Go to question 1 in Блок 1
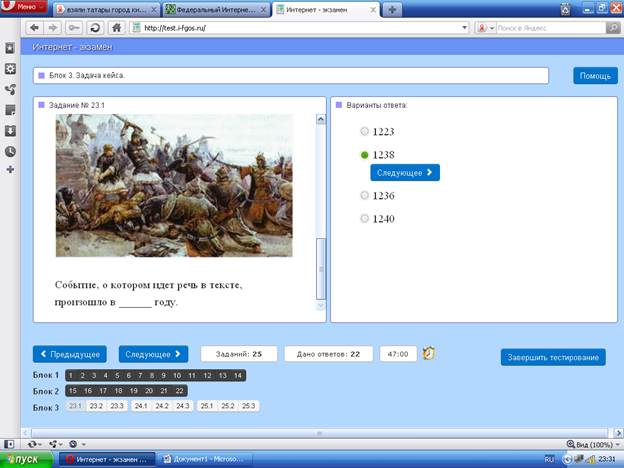The height and width of the screenshot is (468, 624). pos(71,375)
